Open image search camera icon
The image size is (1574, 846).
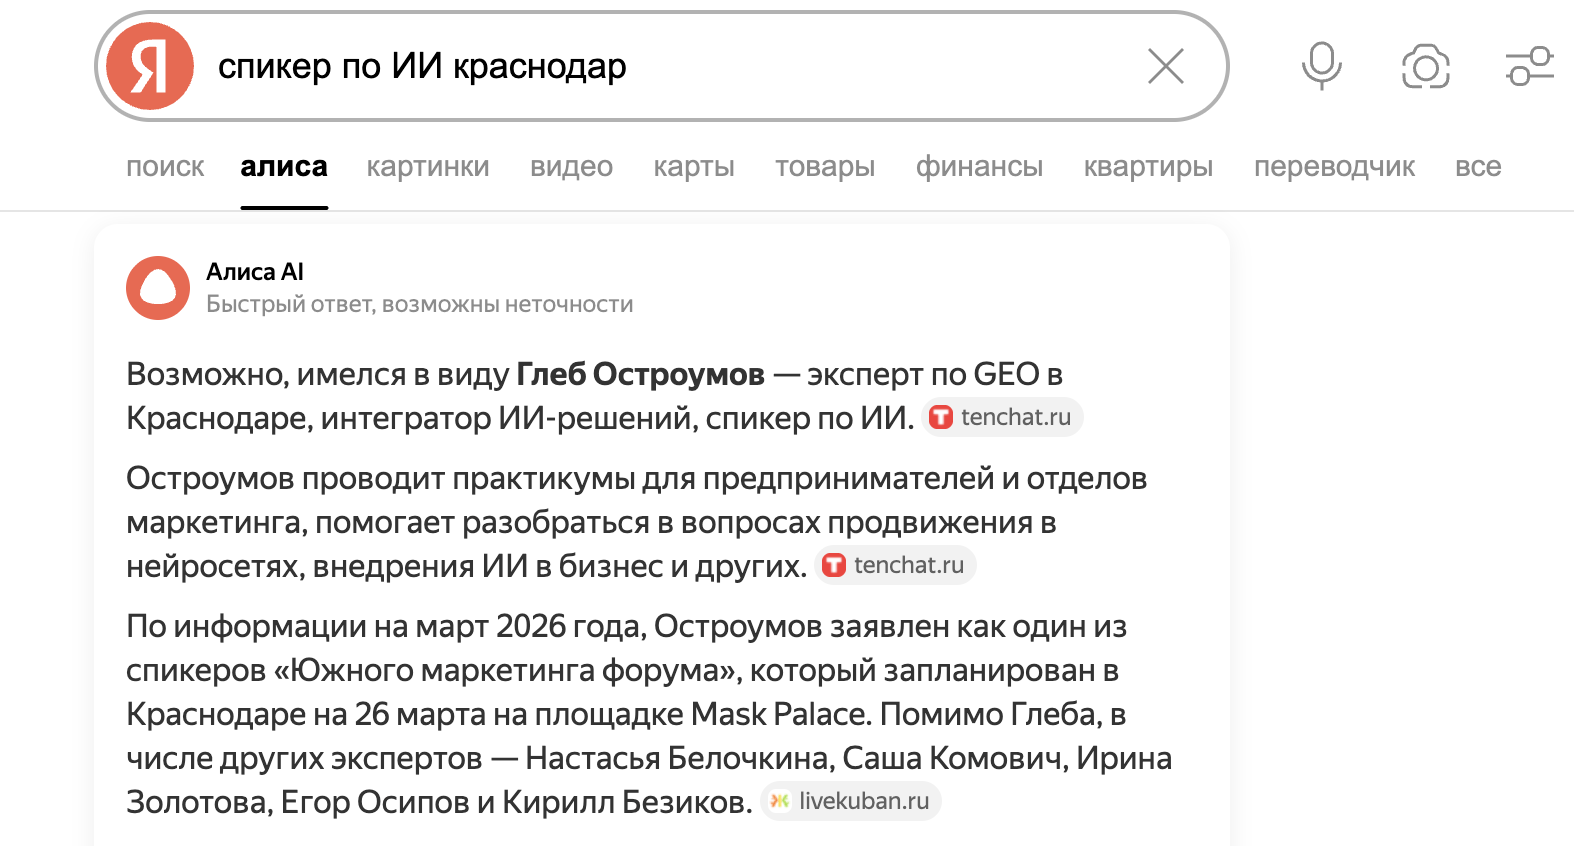pyautogui.click(x=1425, y=67)
